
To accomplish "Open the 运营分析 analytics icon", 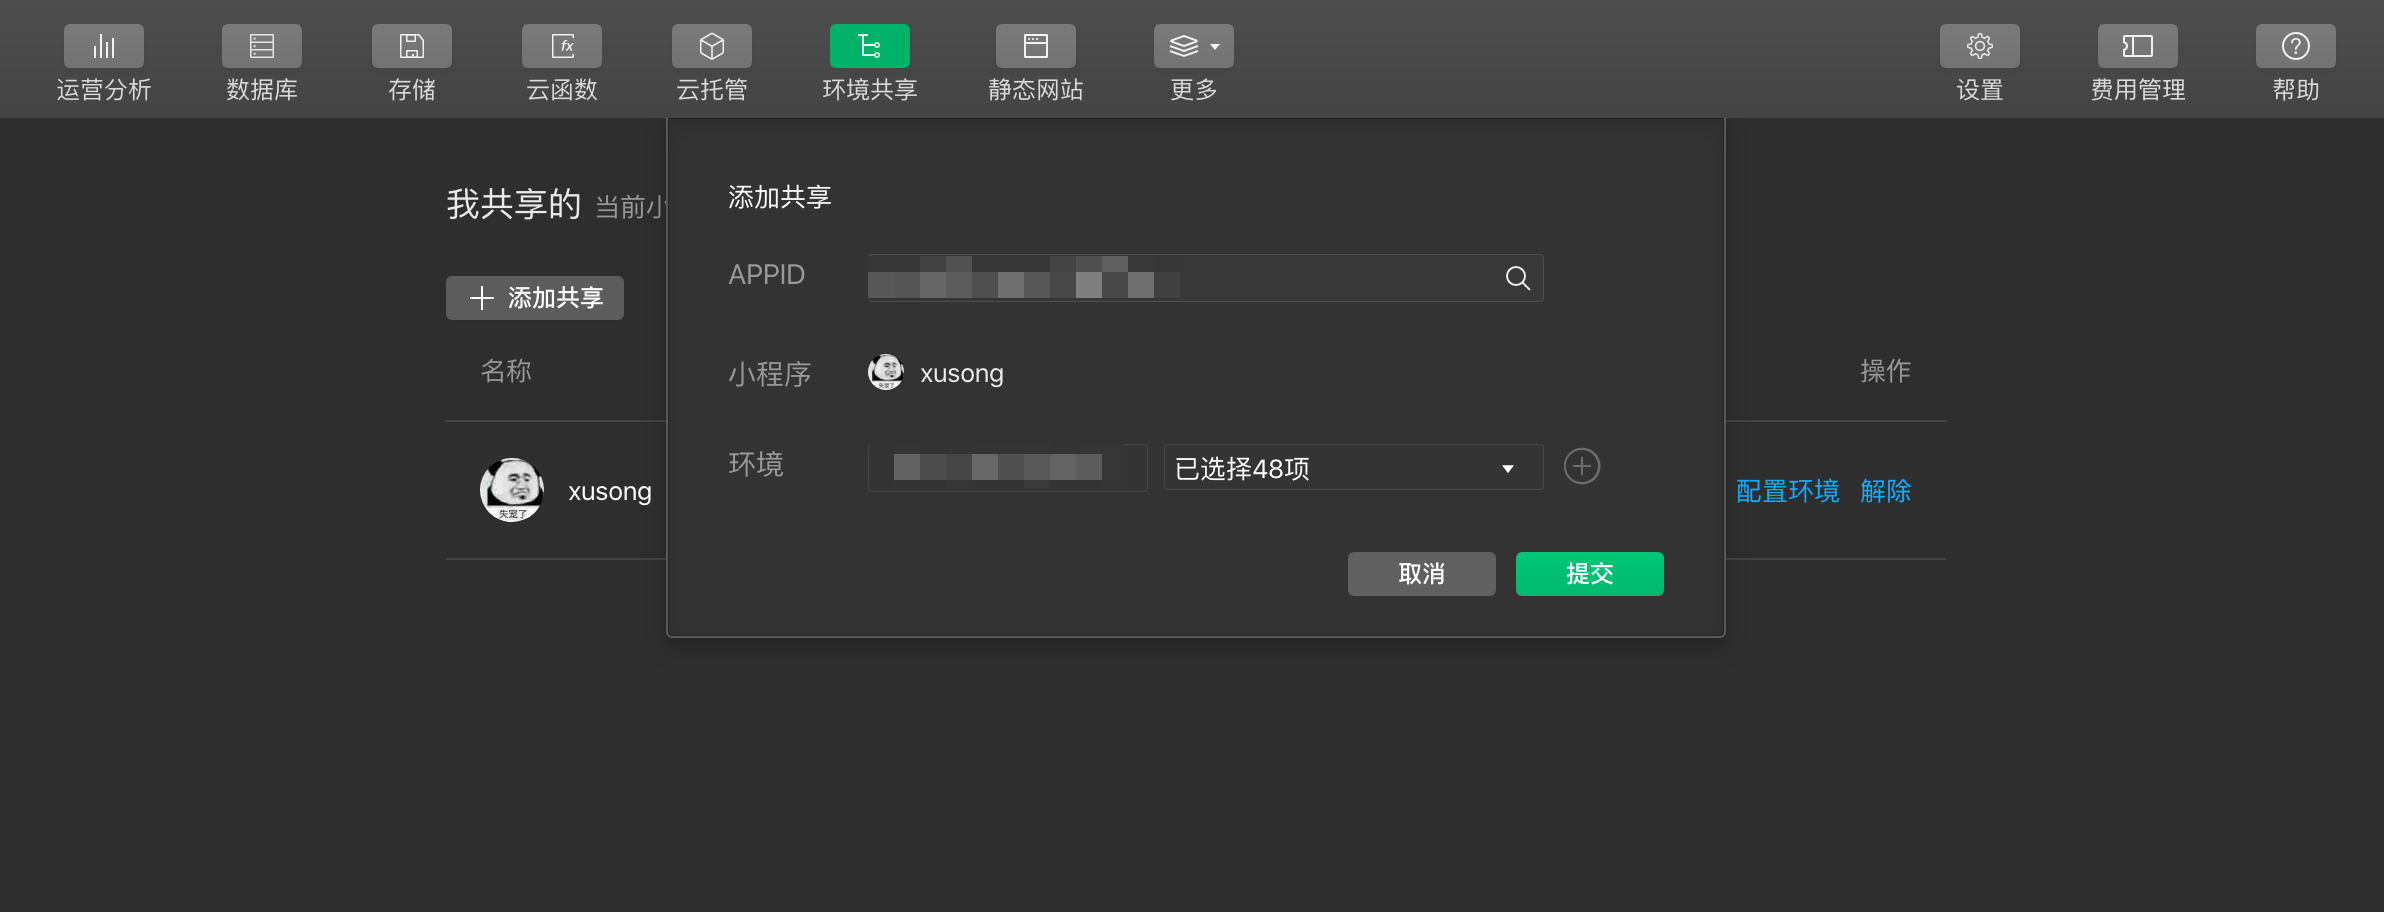I will pyautogui.click(x=104, y=46).
